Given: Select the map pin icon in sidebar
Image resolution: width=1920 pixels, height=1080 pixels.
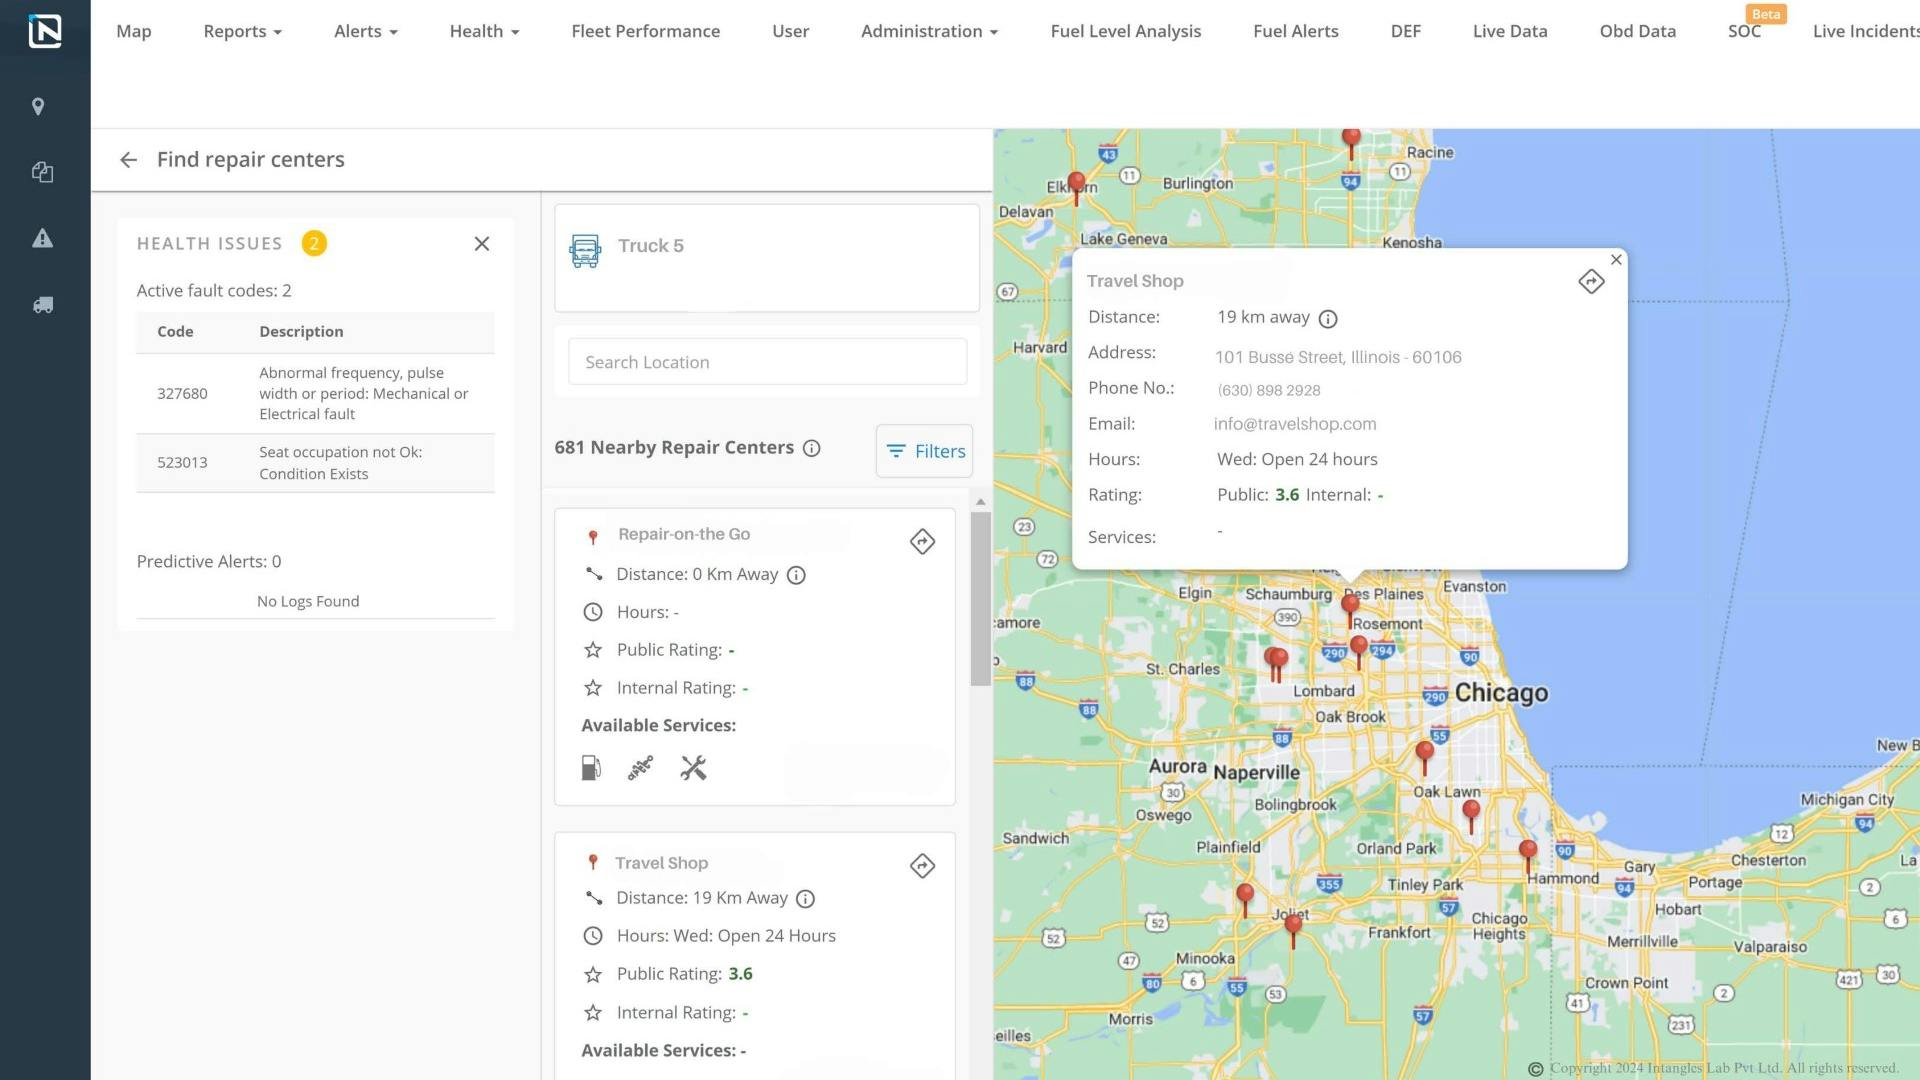Looking at the screenshot, I should [x=38, y=106].
